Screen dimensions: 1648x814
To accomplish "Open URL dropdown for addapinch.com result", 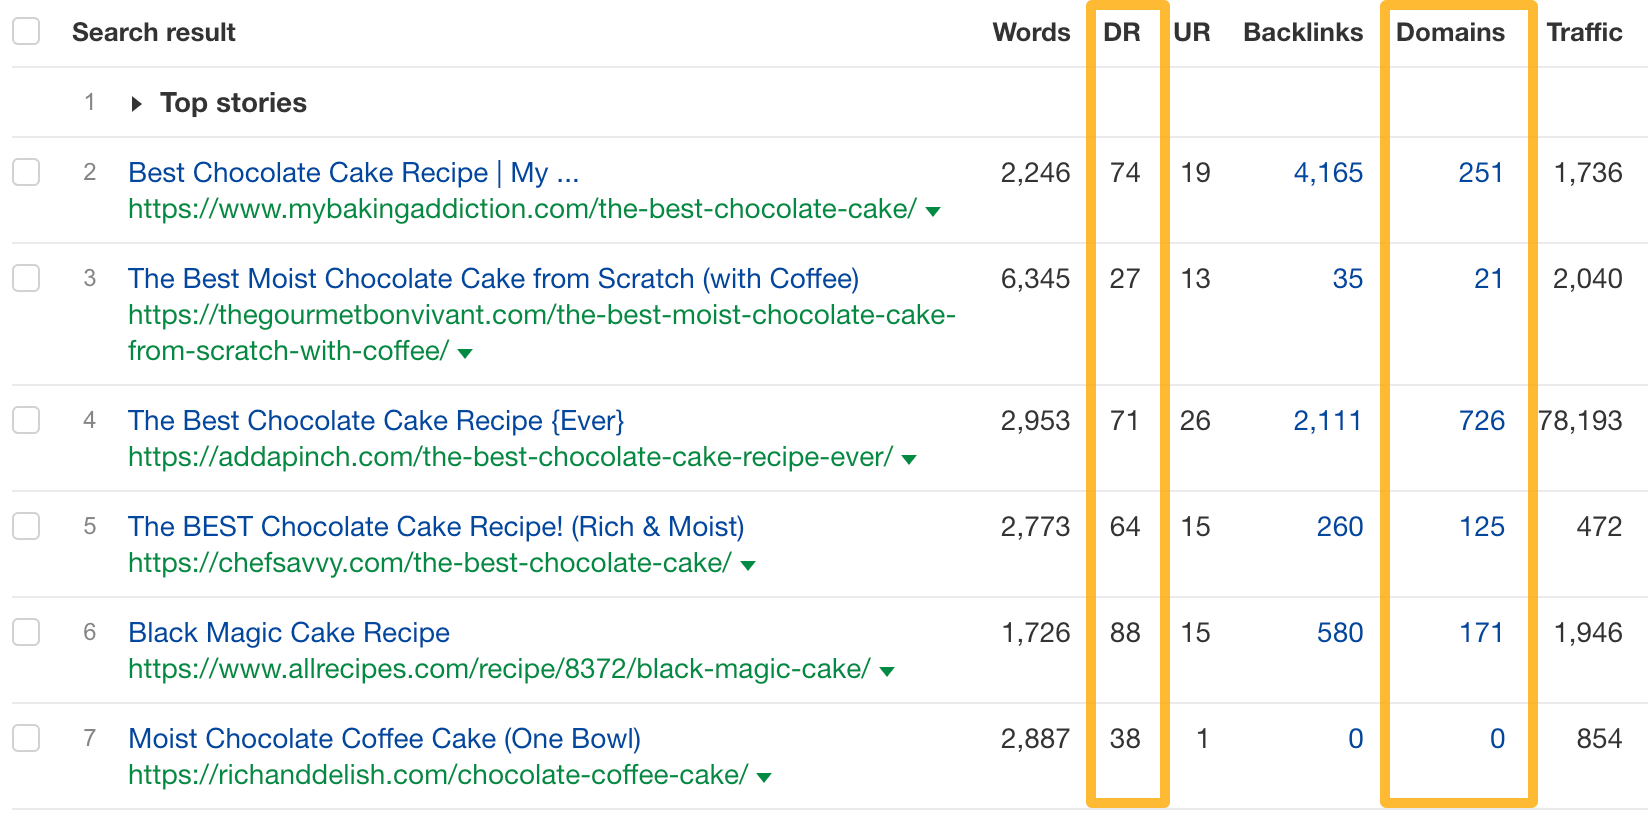I will point(908,458).
